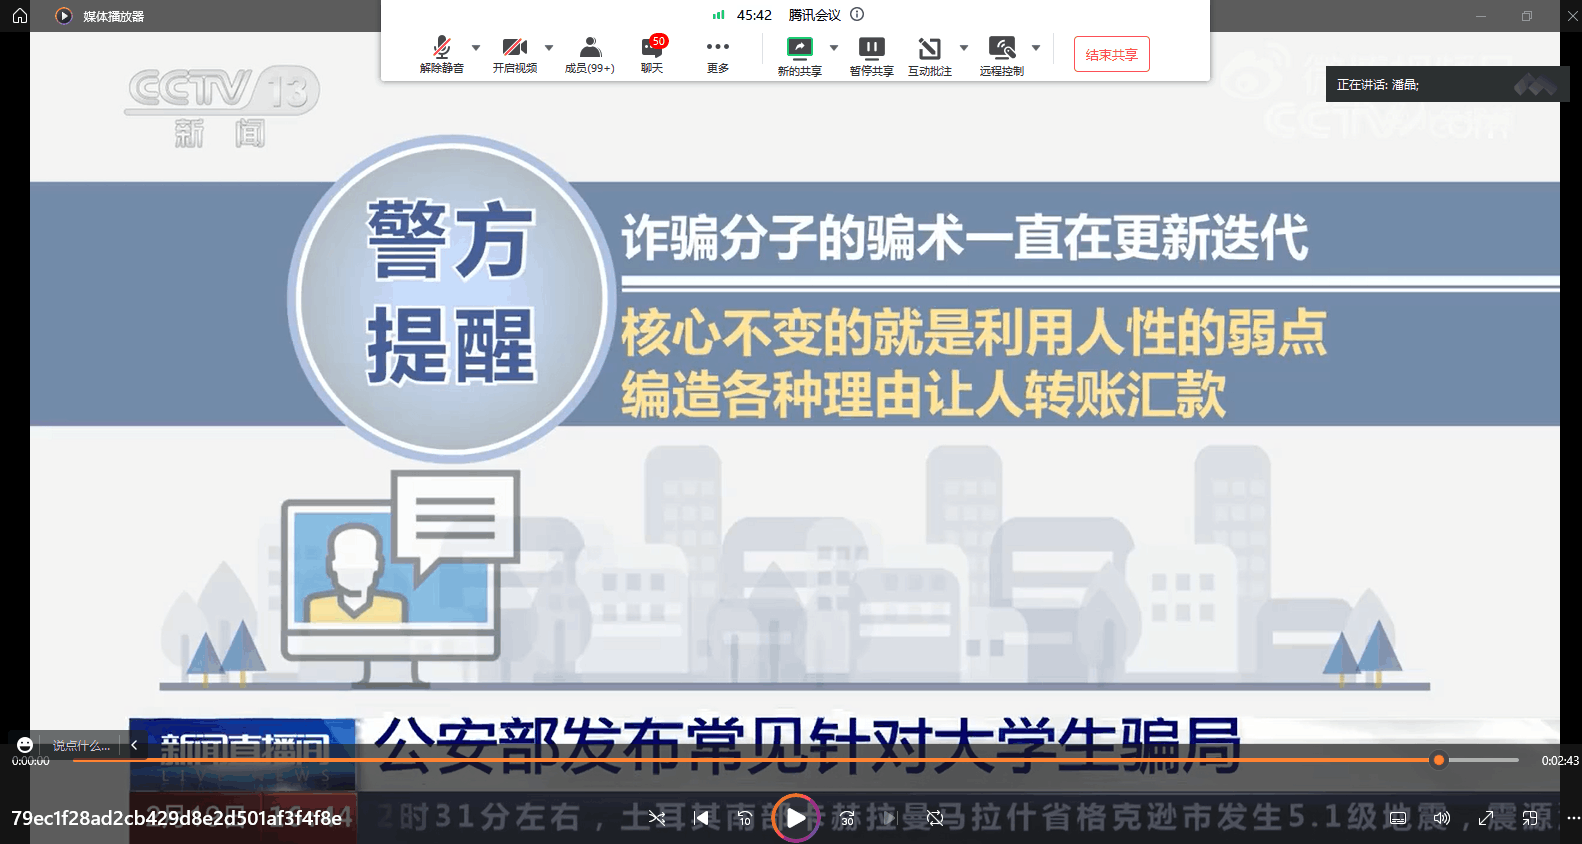This screenshot has width=1582, height=844.
Task: Seek within the orange progress bar
Action: [755, 760]
